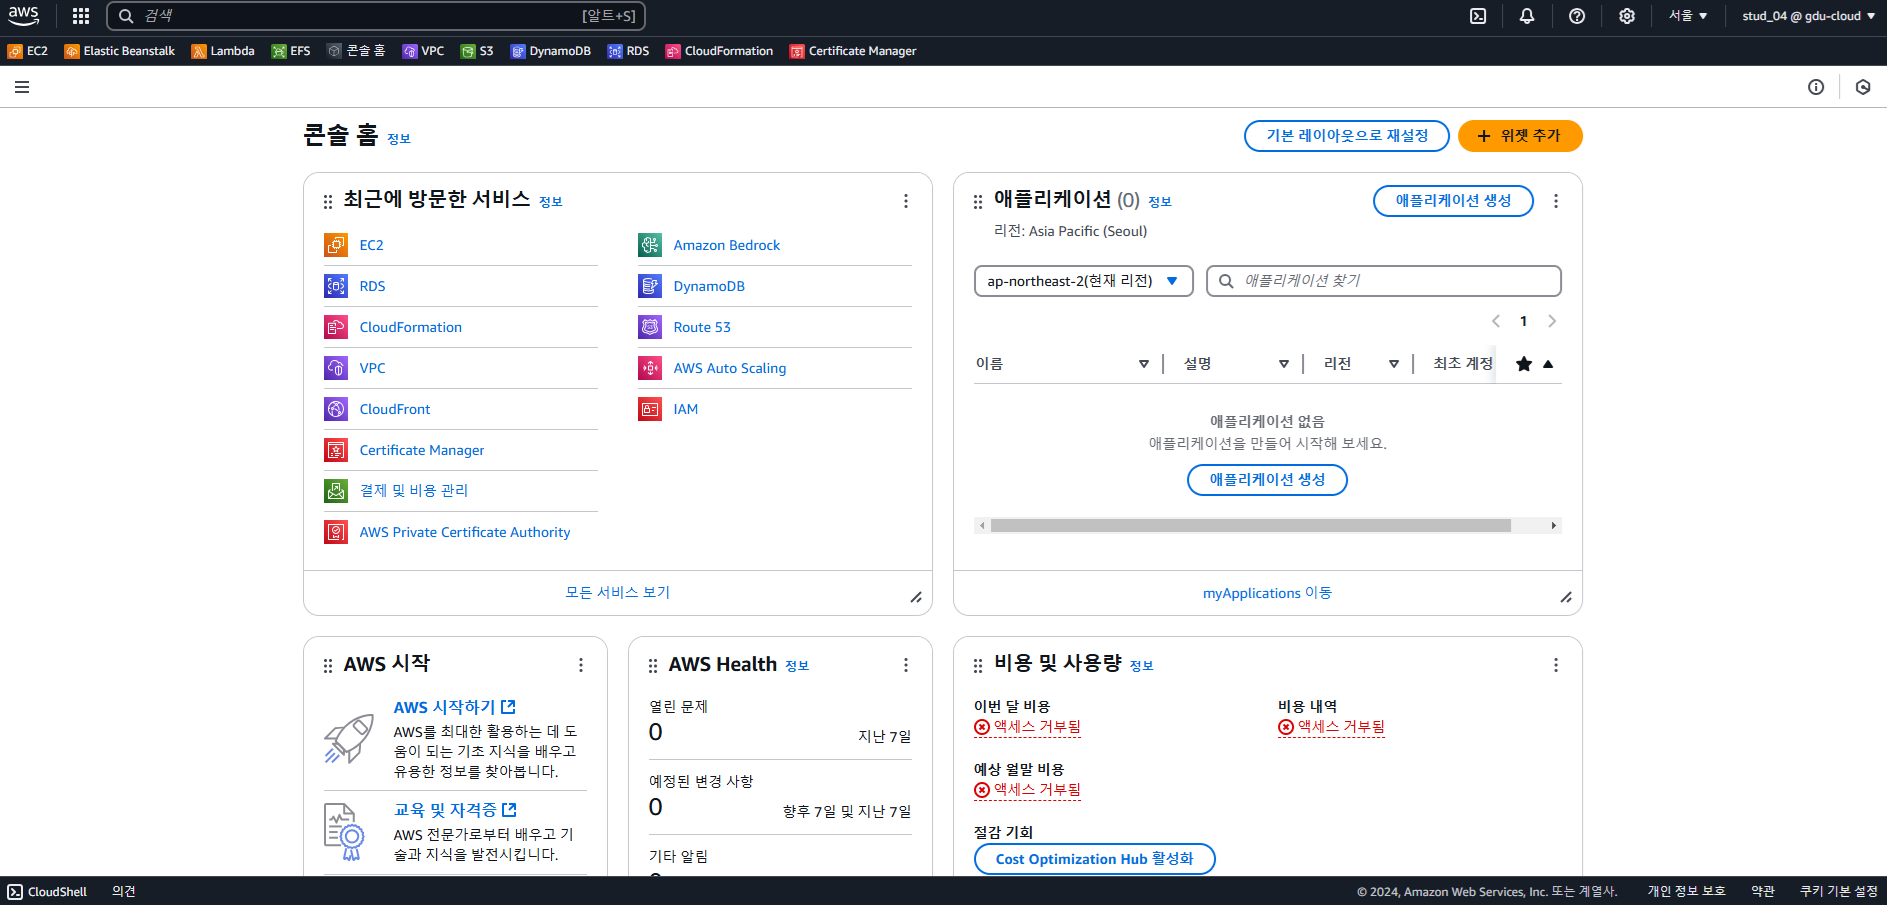
Task: Click the hexagon icon at top right
Action: (x=1863, y=87)
